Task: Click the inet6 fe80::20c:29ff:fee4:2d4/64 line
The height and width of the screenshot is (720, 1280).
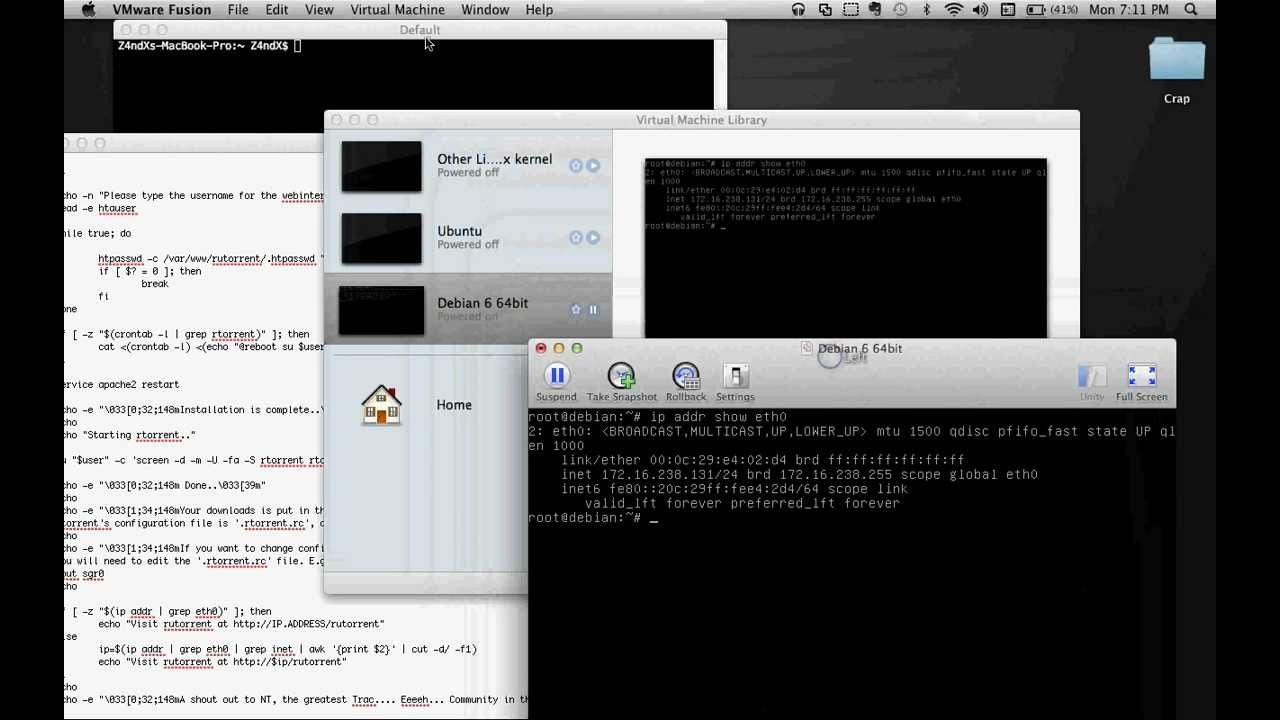Action: pos(735,489)
